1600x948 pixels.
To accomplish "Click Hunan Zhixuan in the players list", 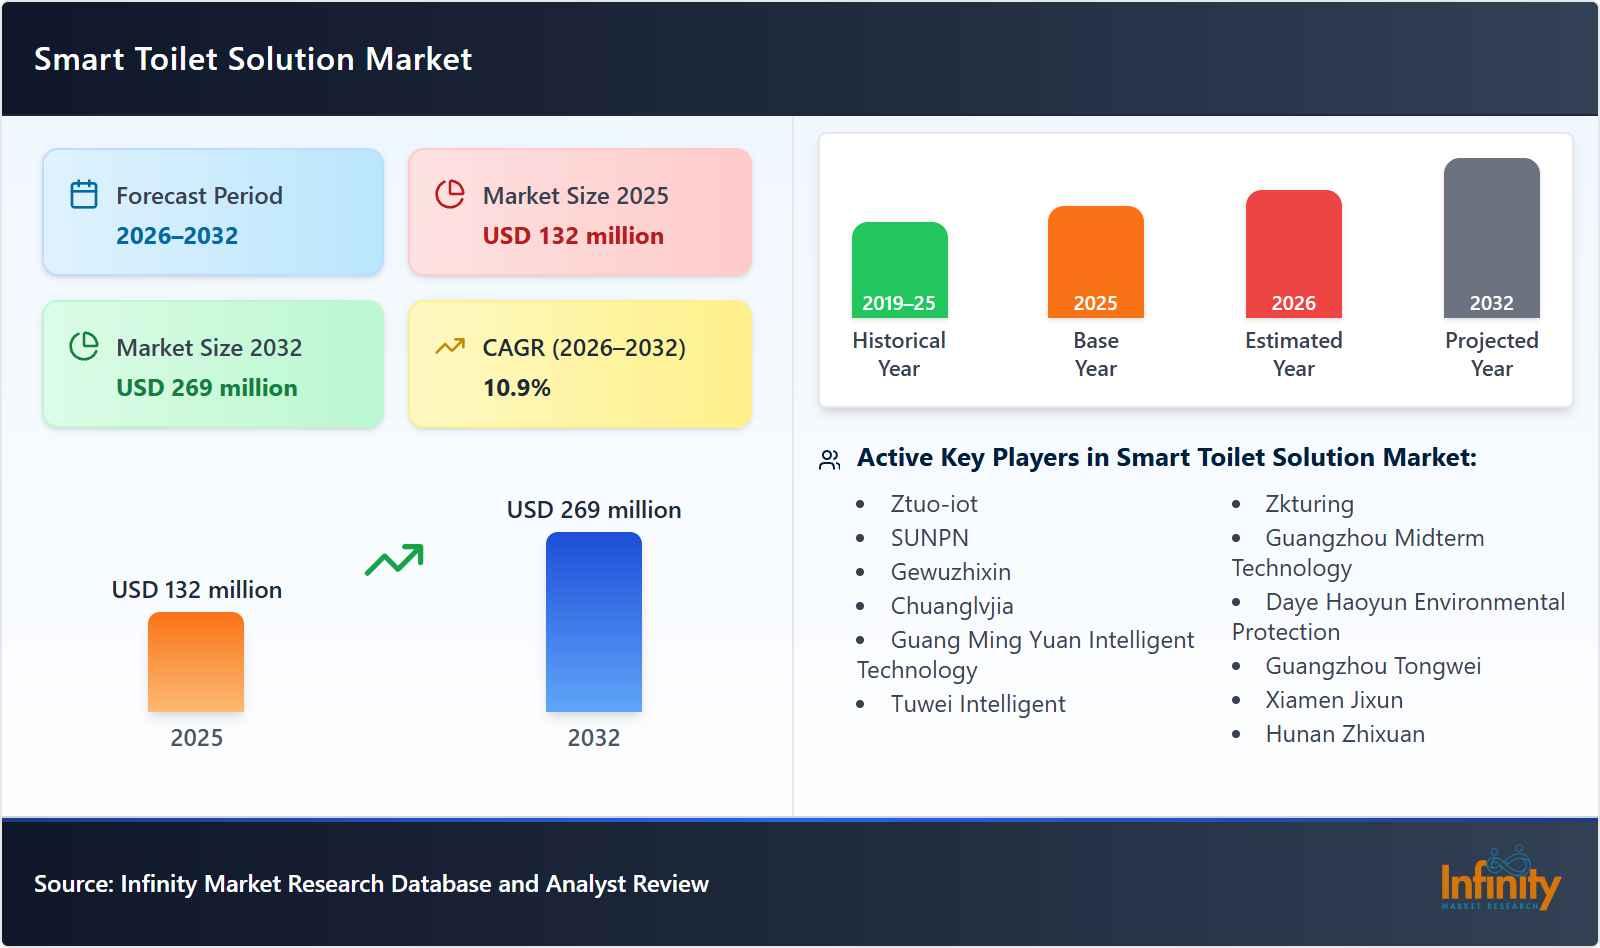I will pyautogui.click(x=1345, y=734).
